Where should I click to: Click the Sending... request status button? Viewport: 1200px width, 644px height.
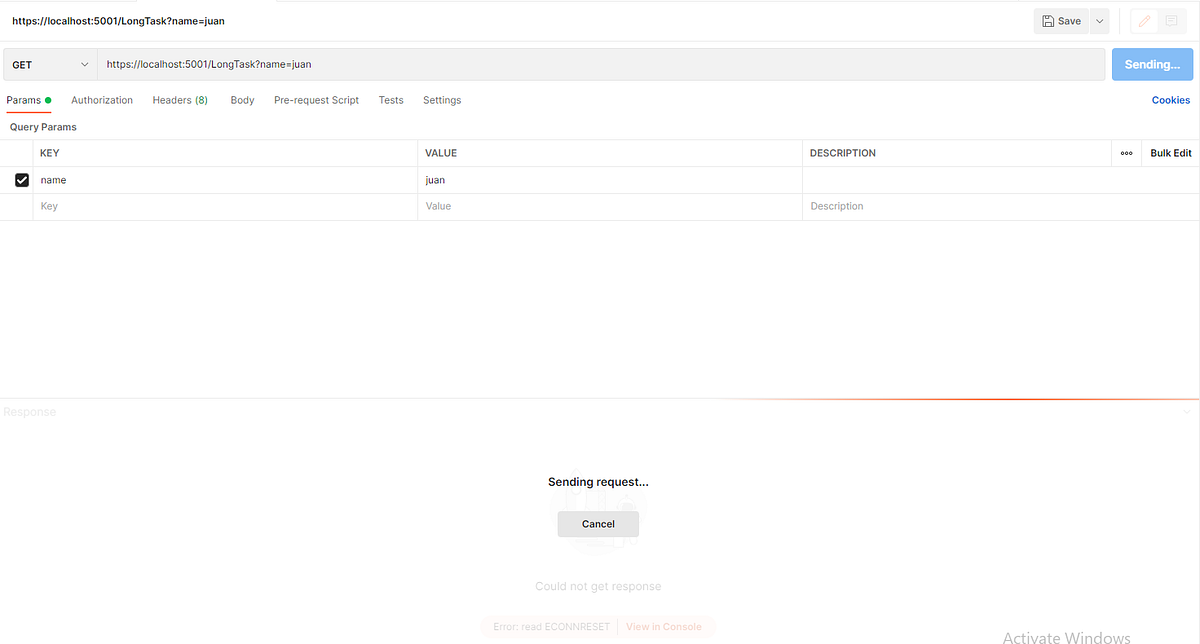click(x=1152, y=63)
